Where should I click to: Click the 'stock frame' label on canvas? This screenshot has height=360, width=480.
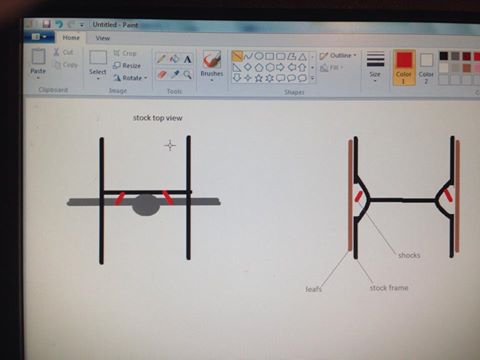[x=389, y=288]
